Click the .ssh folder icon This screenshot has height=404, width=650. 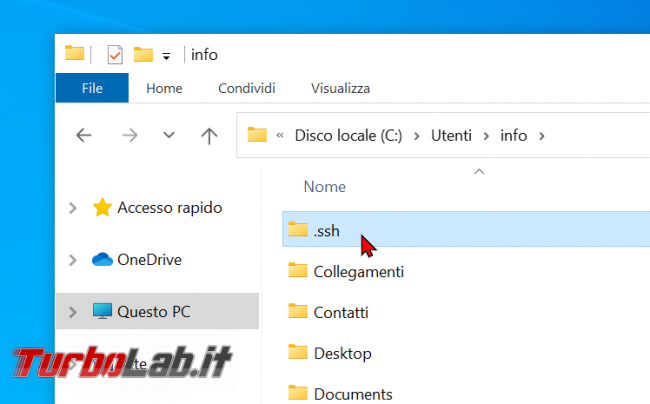(298, 229)
